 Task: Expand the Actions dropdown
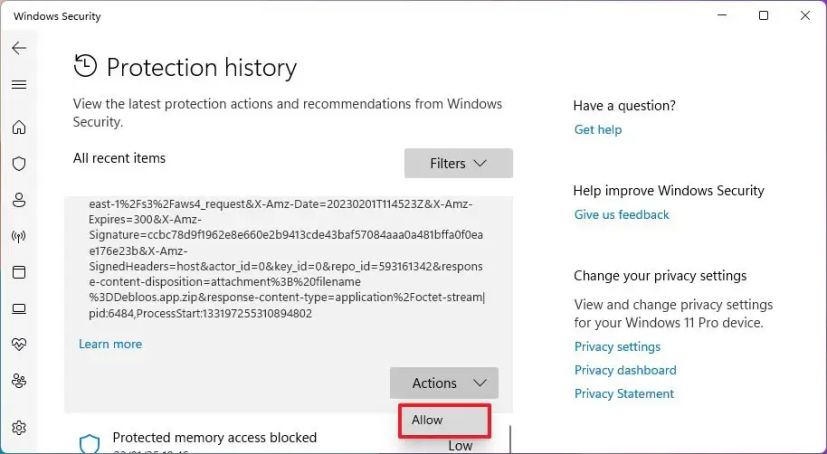(x=444, y=383)
